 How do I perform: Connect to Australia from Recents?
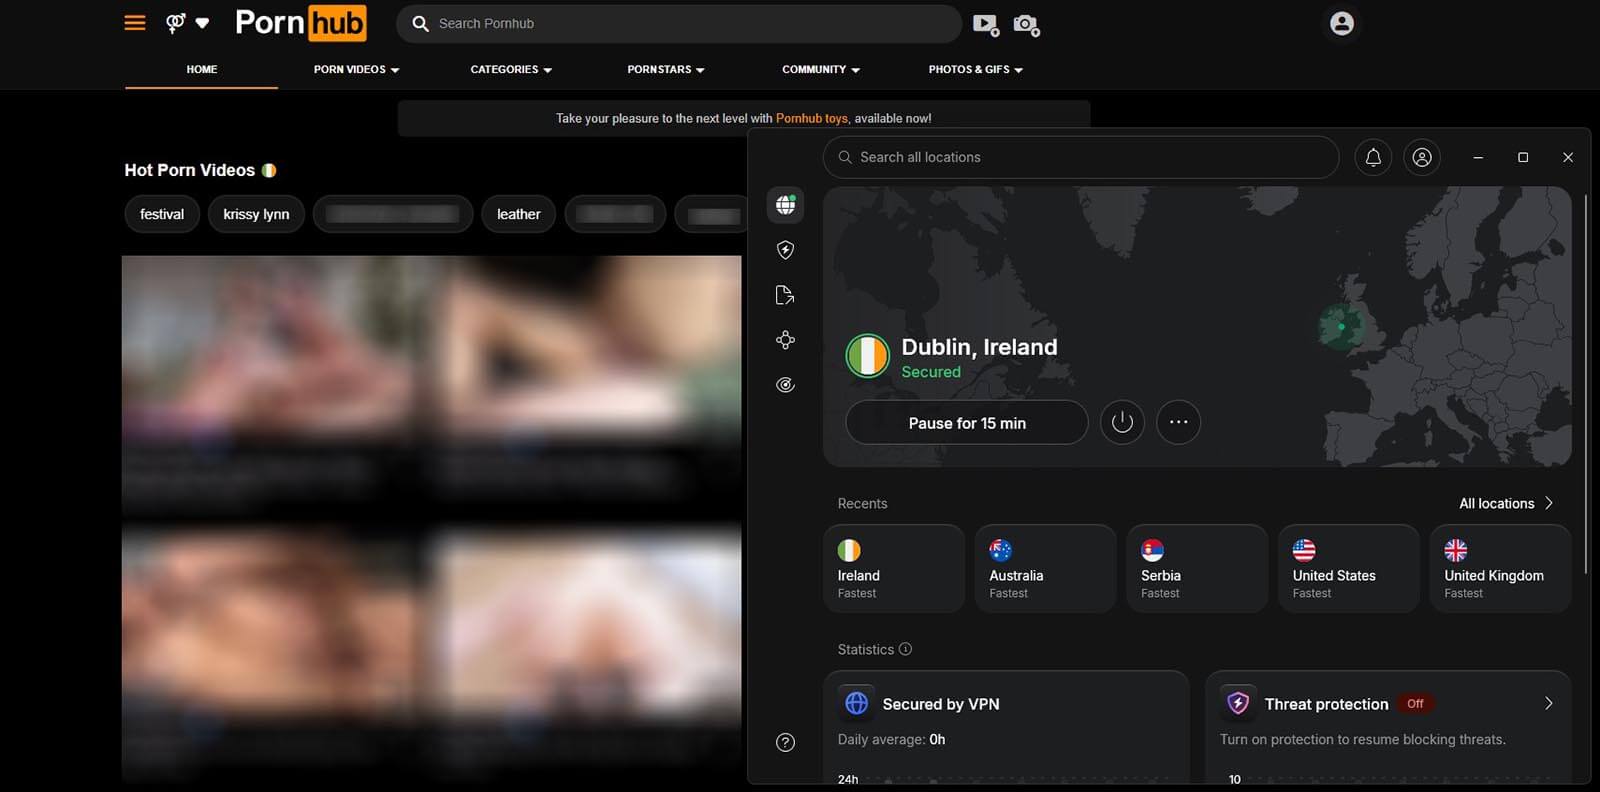click(1045, 568)
